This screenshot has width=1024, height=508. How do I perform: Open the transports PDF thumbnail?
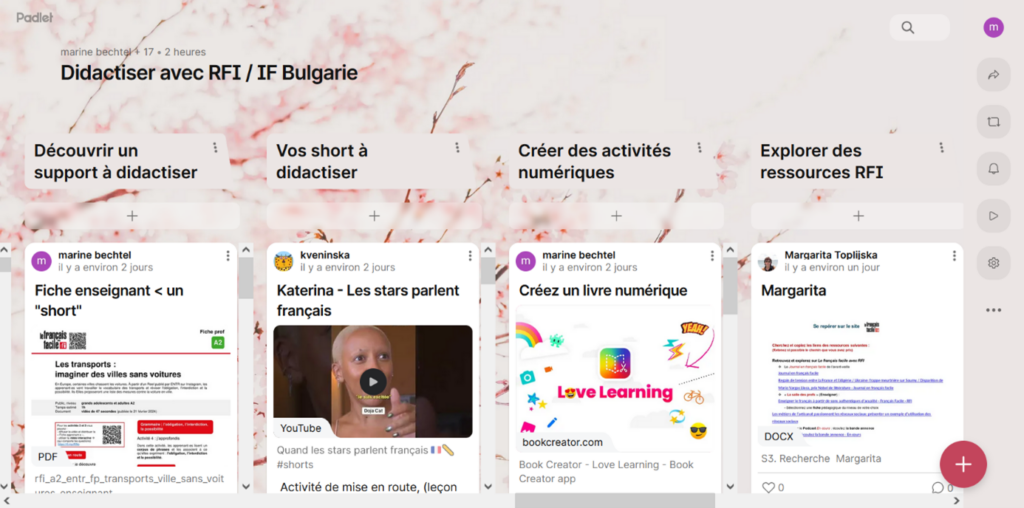click(x=131, y=396)
